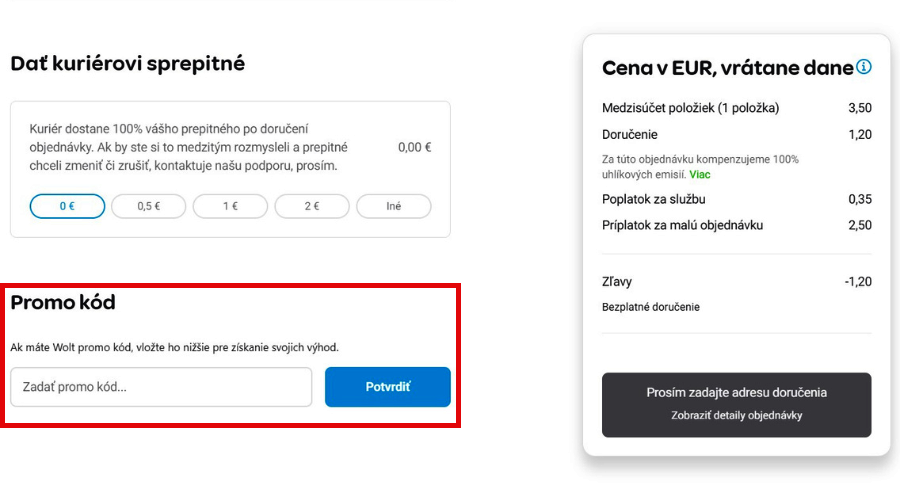The height and width of the screenshot is (500, 900).
Task: Click the Promo kód heading
Action: point(63,302)
